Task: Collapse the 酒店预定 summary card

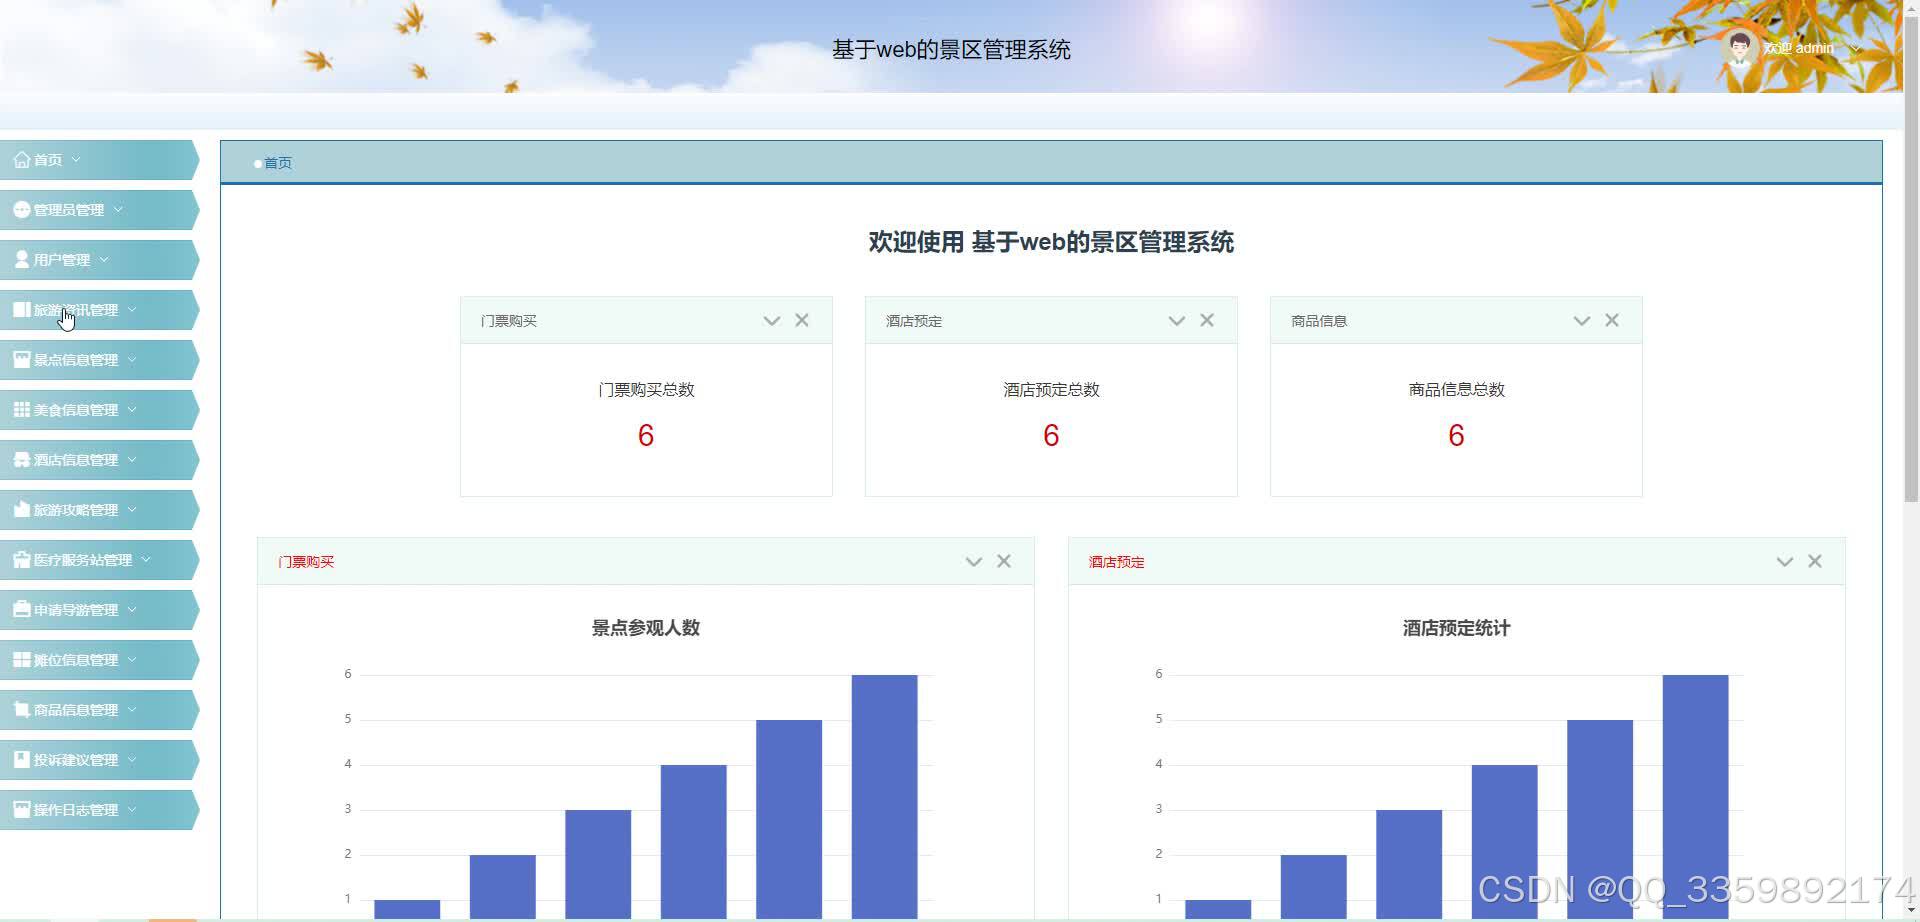Action: click(x=1177, y=321)
